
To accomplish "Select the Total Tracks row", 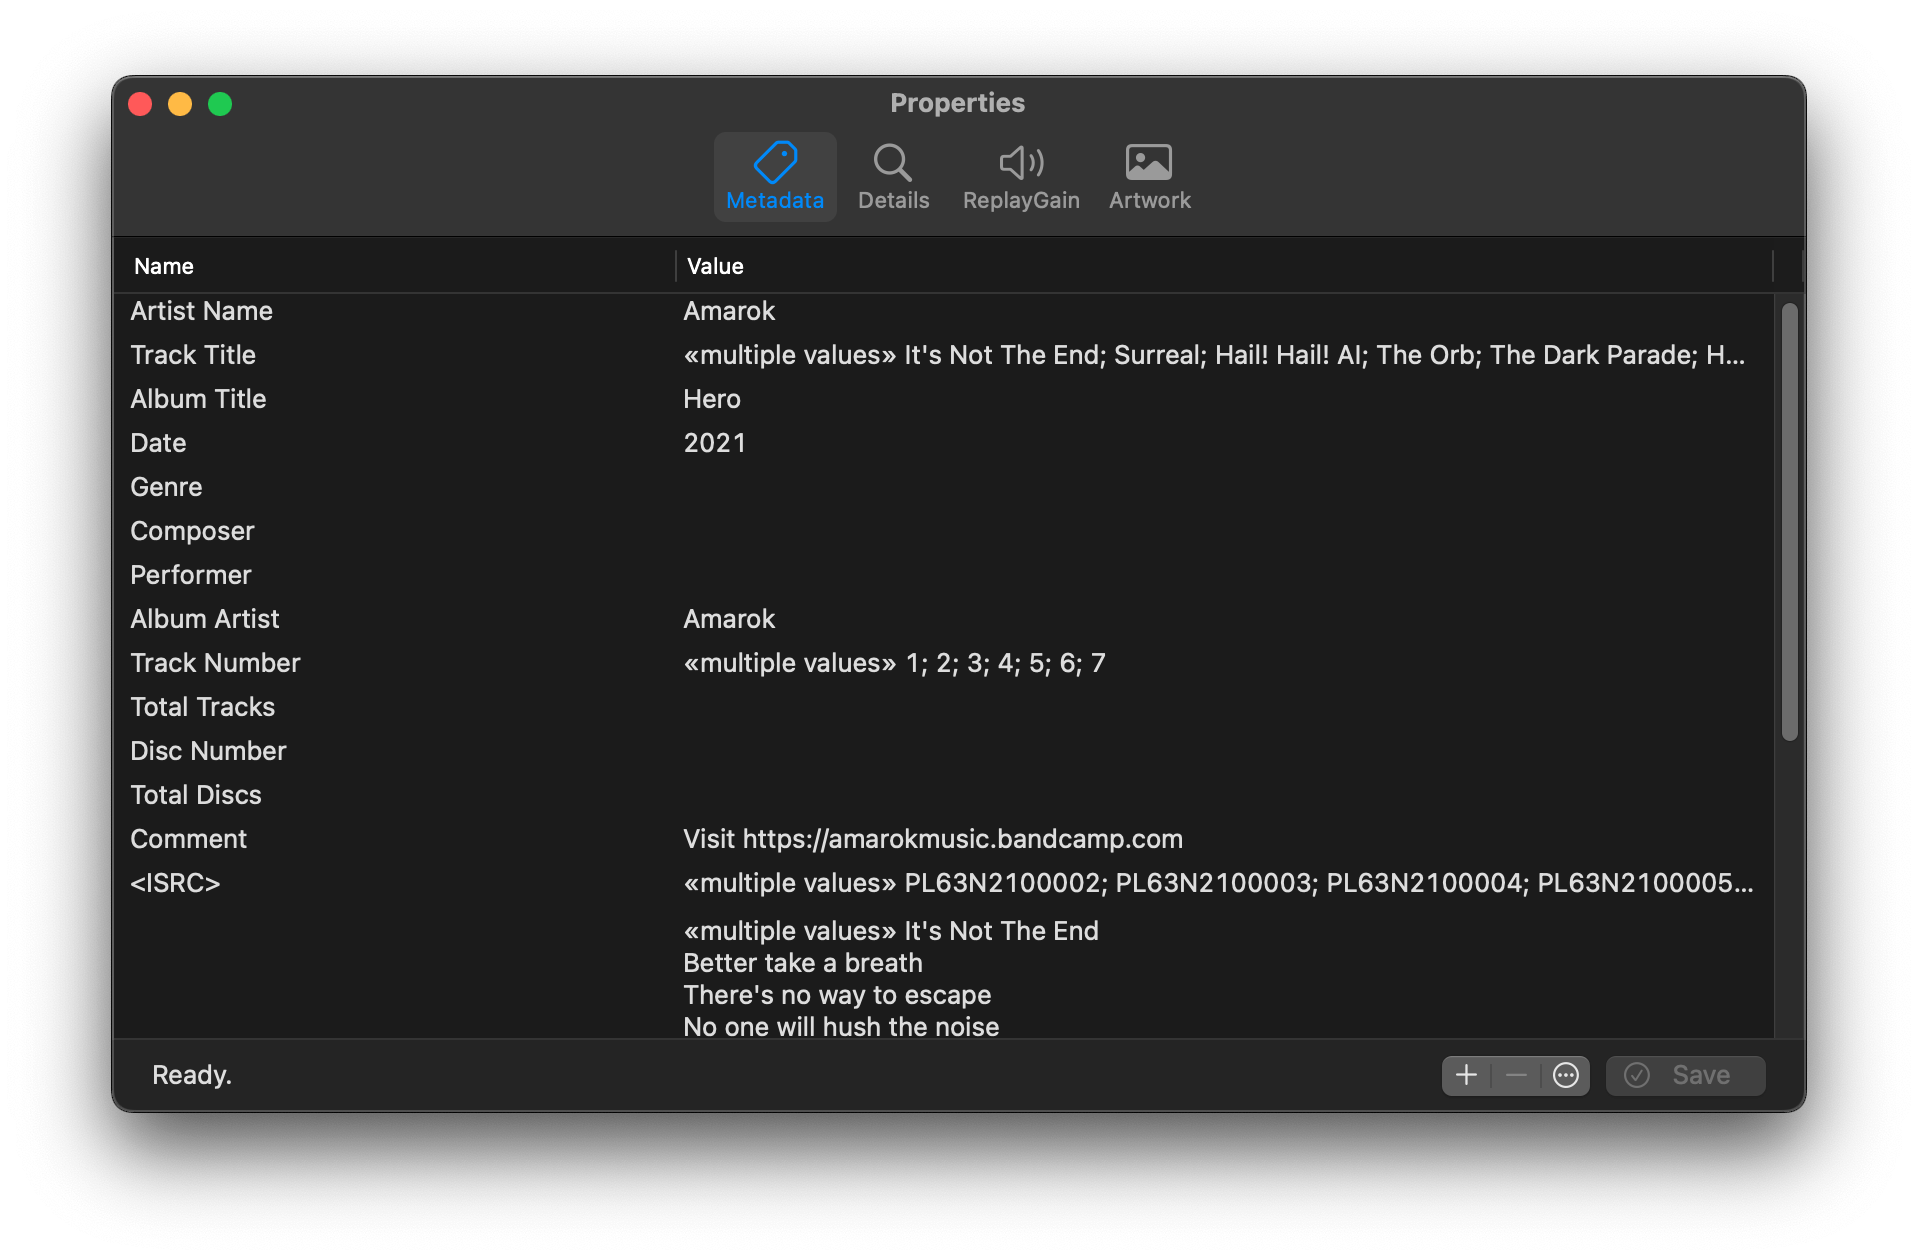I will [x=943, y=707].
